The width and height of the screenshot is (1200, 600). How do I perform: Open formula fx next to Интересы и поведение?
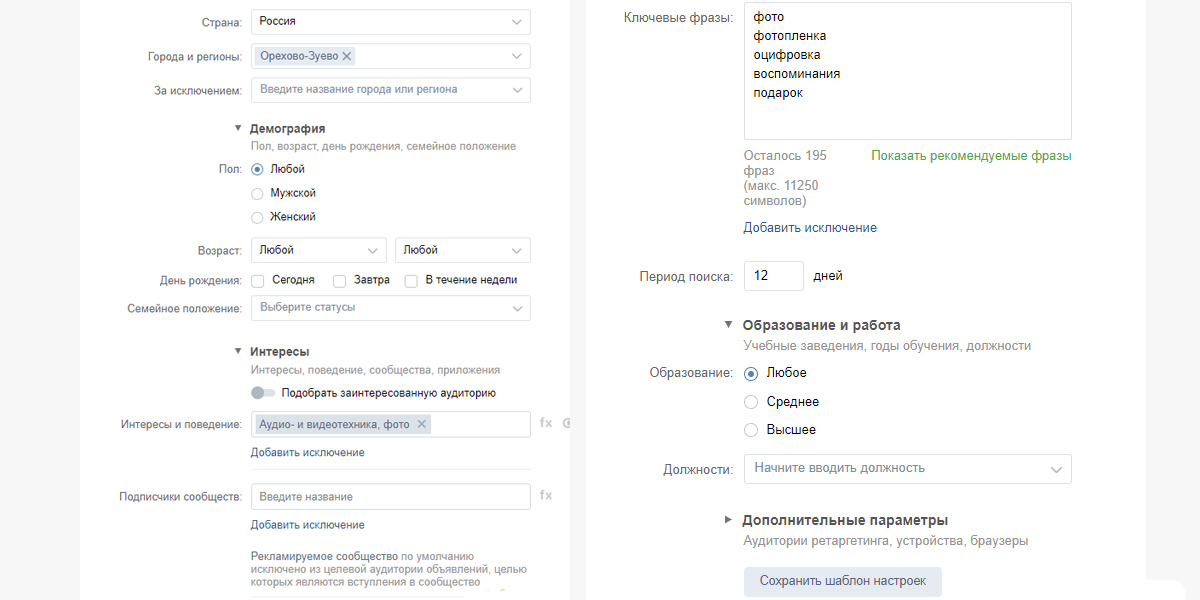(546, 423)
